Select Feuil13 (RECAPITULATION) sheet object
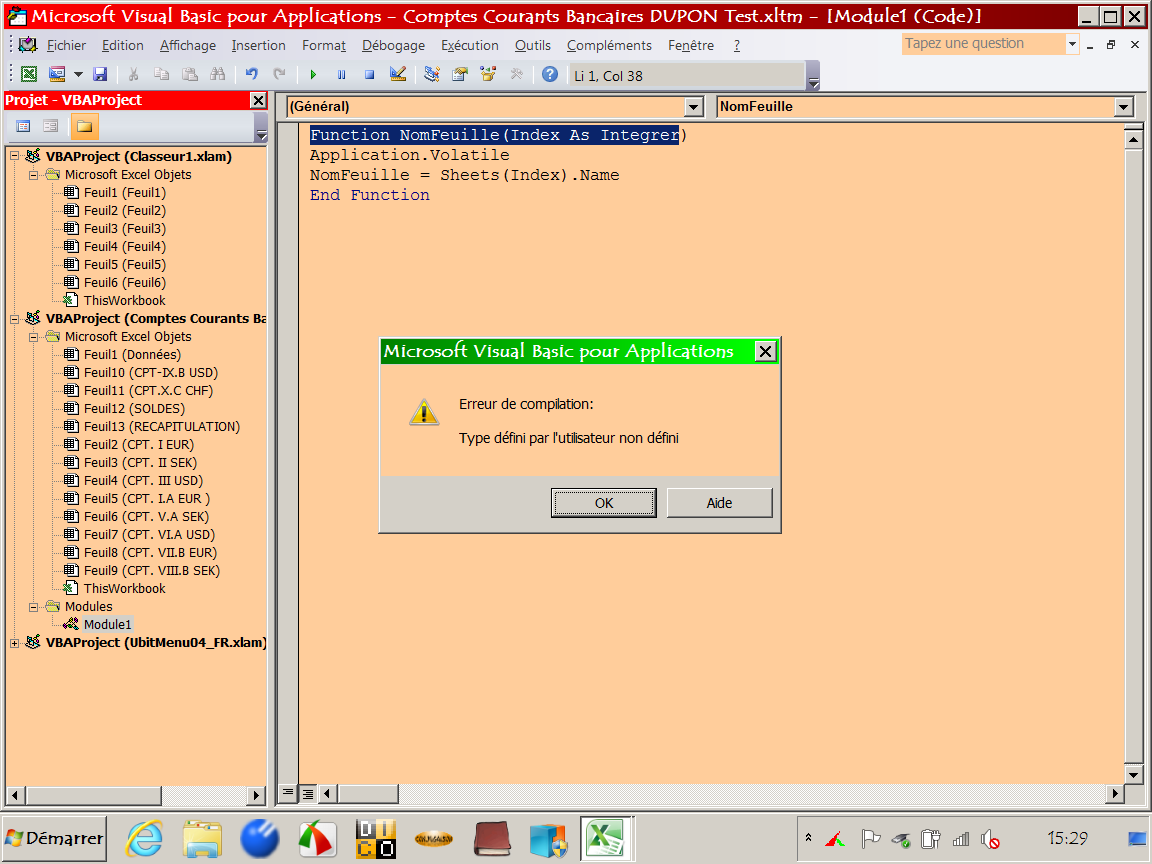The image size is (1152, 864). (162, 427)
